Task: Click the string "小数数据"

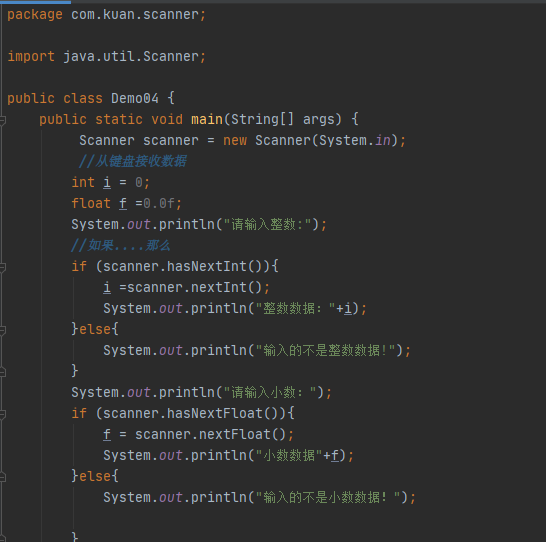Action: point(289,455)
